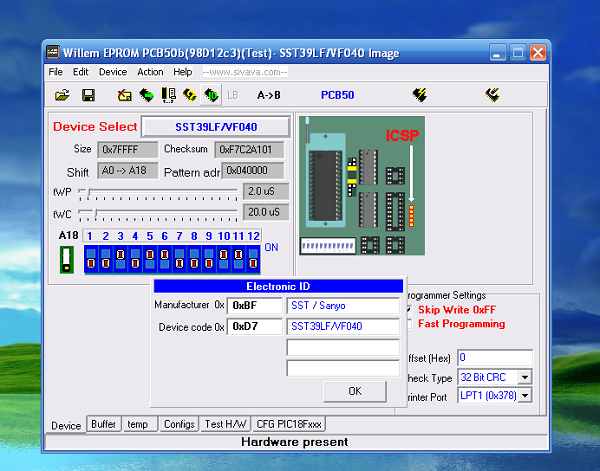This screenshot has width=600, height=471.
Task: Switch to the temp tab
Action: click(x=140, y=424)
